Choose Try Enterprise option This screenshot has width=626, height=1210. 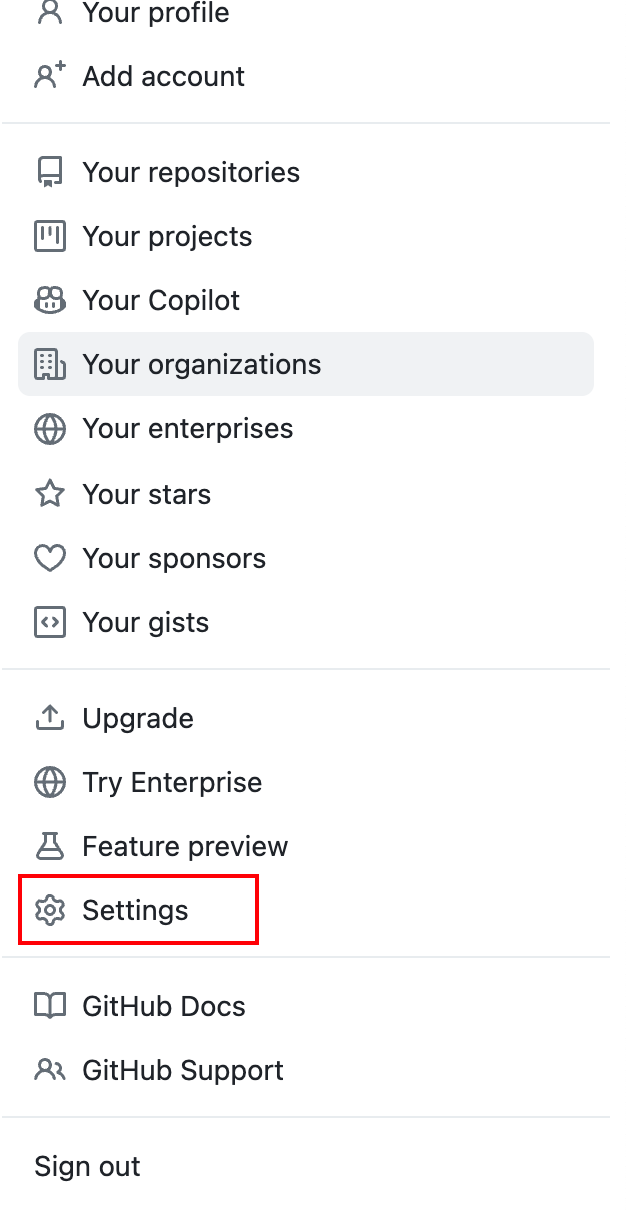pos(306,782)
